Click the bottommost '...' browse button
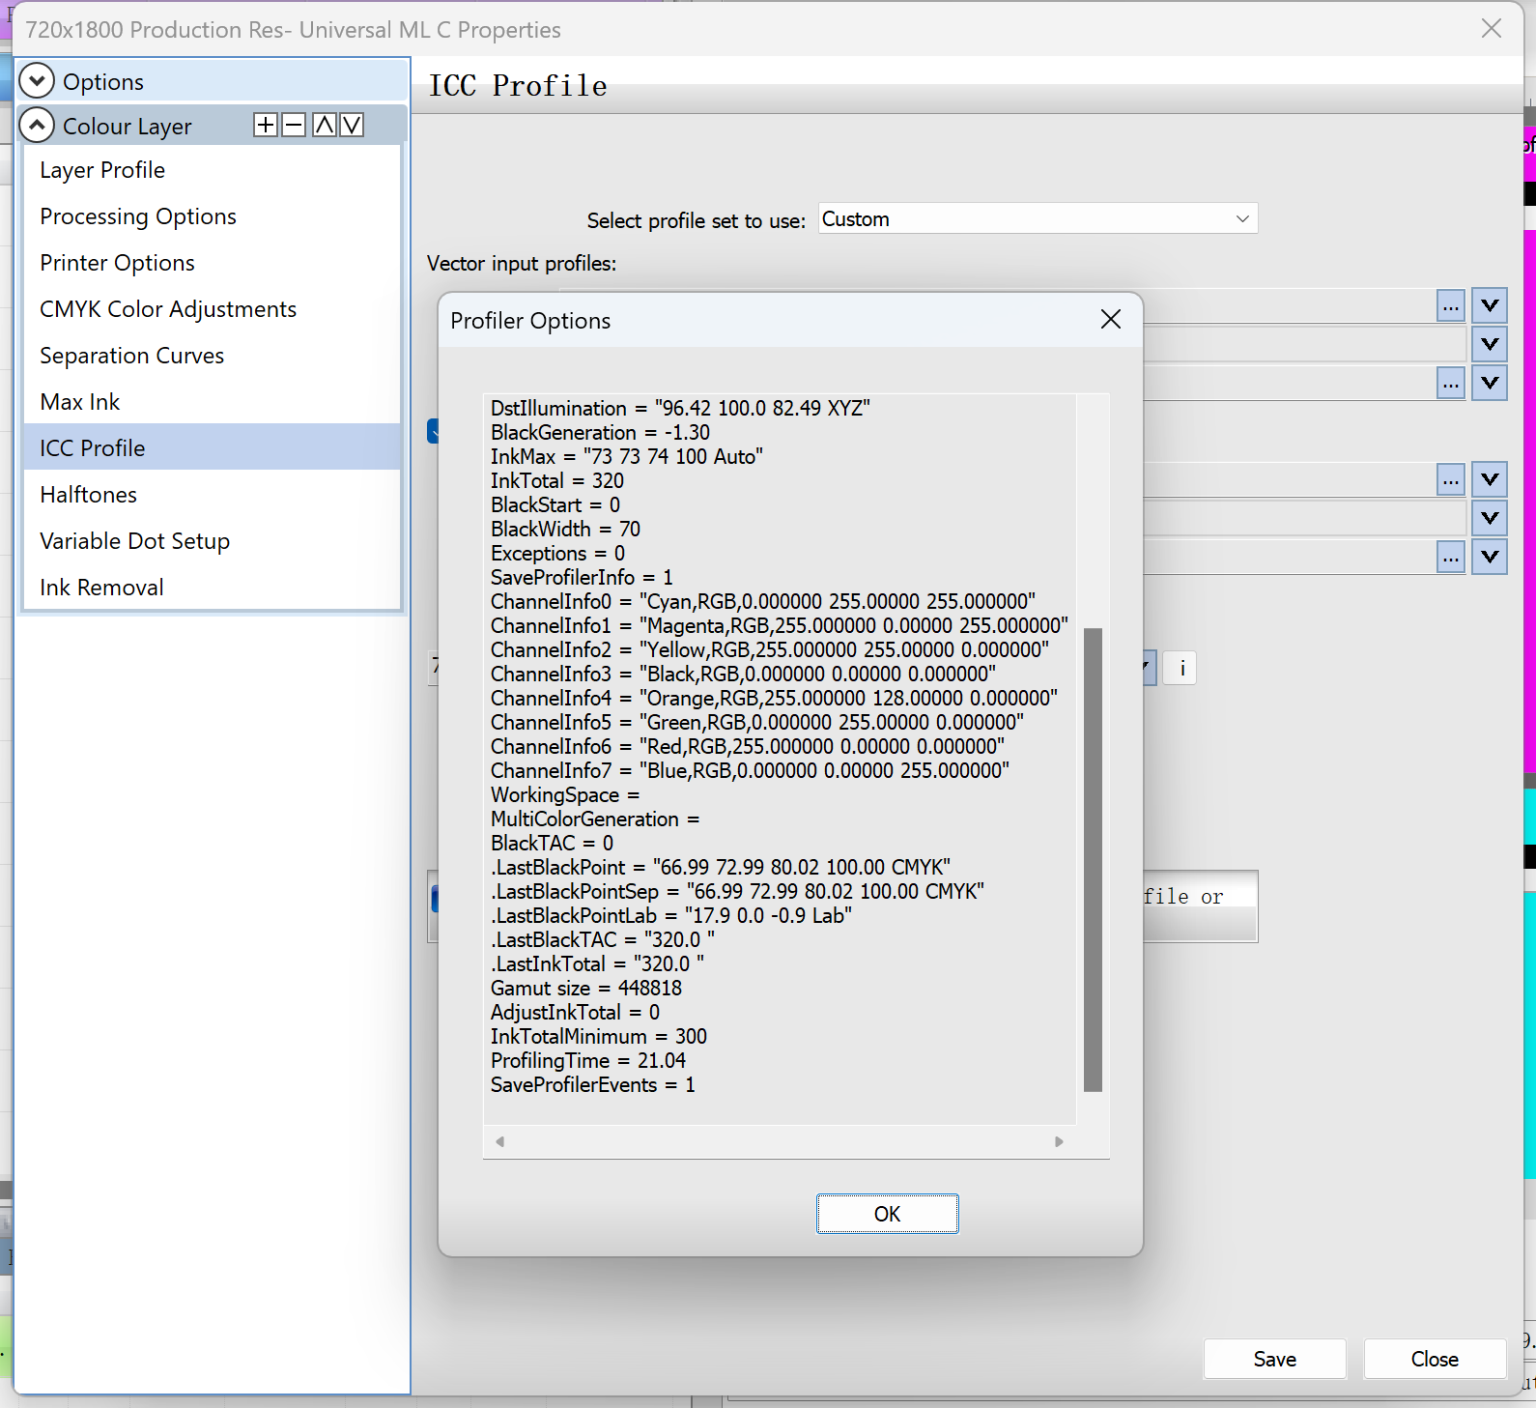The width and height of the screenshot is (1536, 1408). 1450,557
